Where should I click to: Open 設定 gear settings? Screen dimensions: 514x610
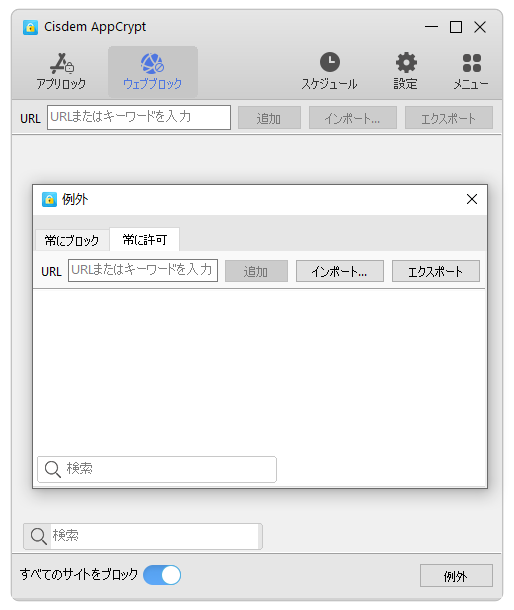(406, 63)
